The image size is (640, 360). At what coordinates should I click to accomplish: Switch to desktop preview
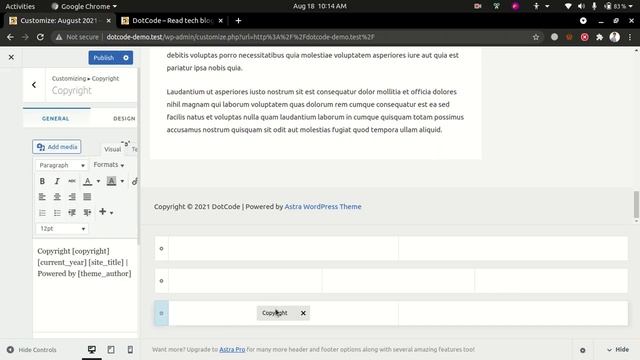(x=92, y=350)
